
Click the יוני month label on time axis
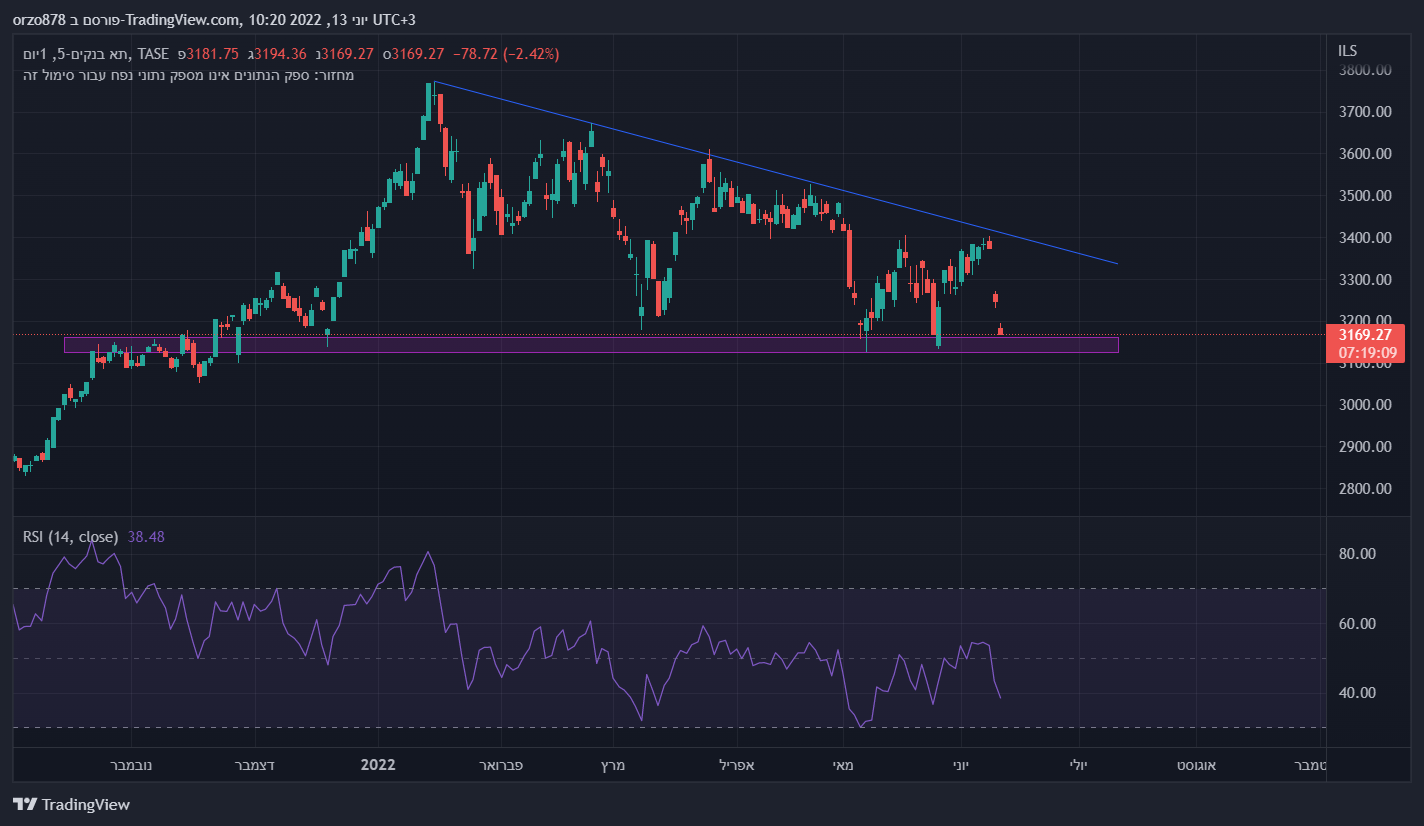tap(960, 765)
